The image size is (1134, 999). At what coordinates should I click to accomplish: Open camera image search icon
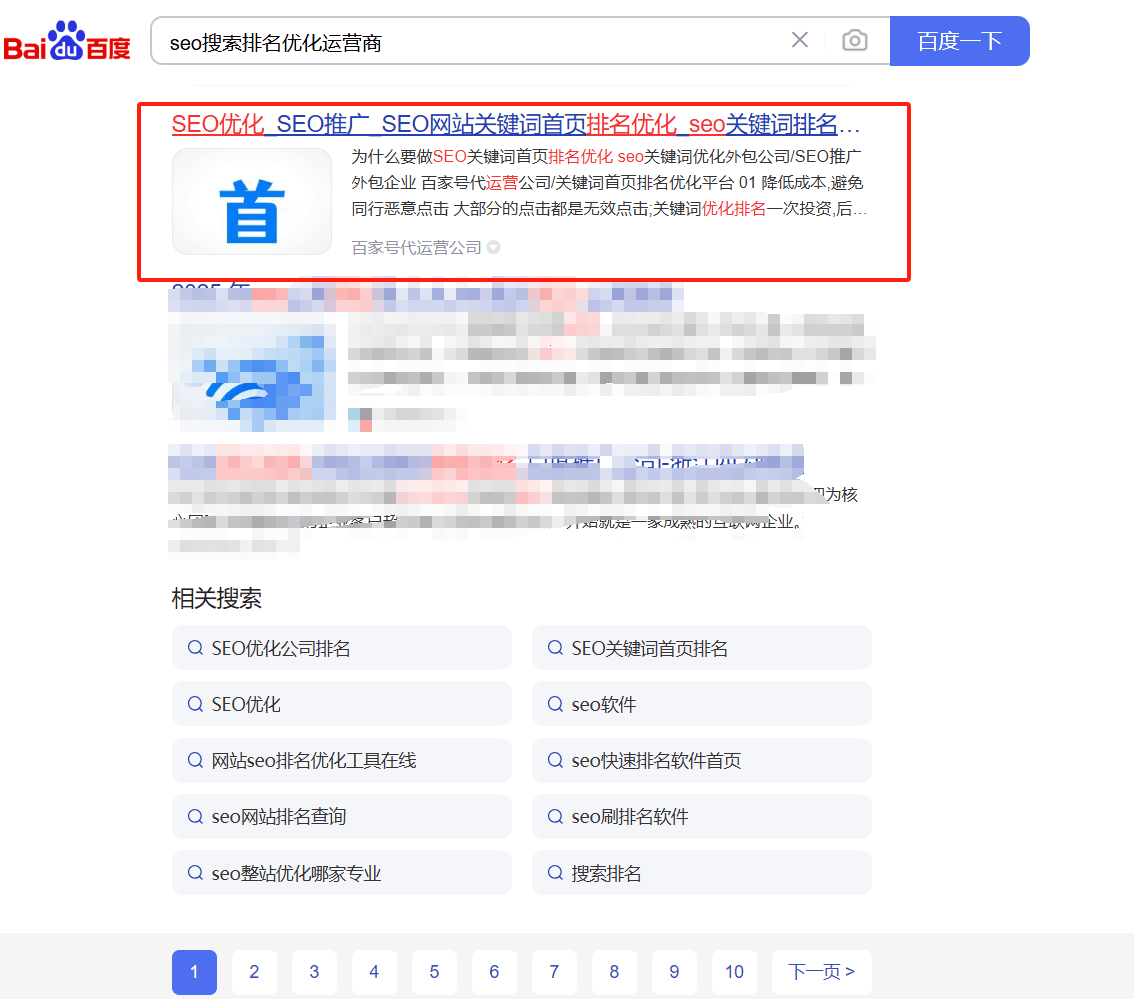point(854,40)
